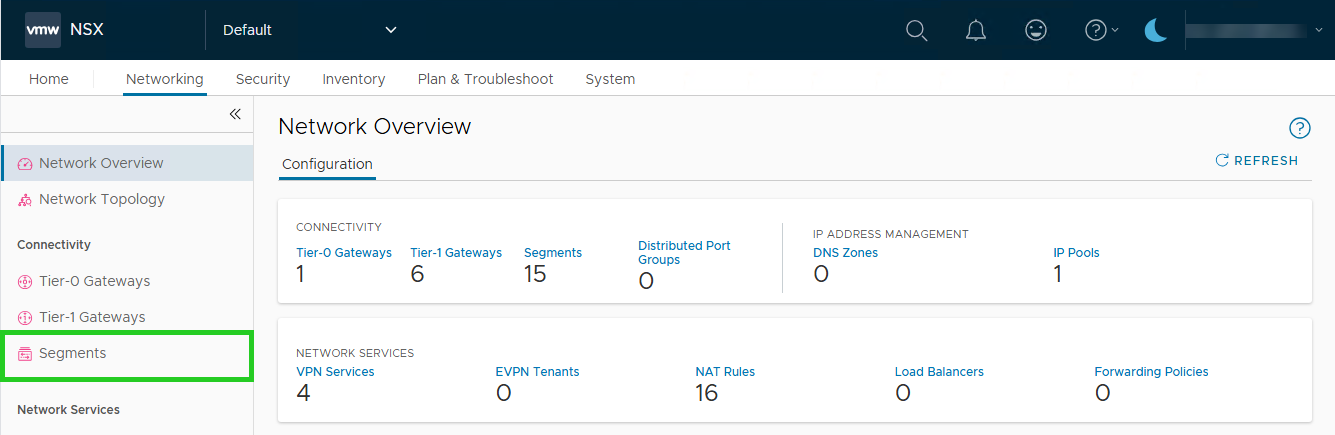Expand the user account dropdown chevron
This screenshot has width=1335, height=435.
point(1319,31)
